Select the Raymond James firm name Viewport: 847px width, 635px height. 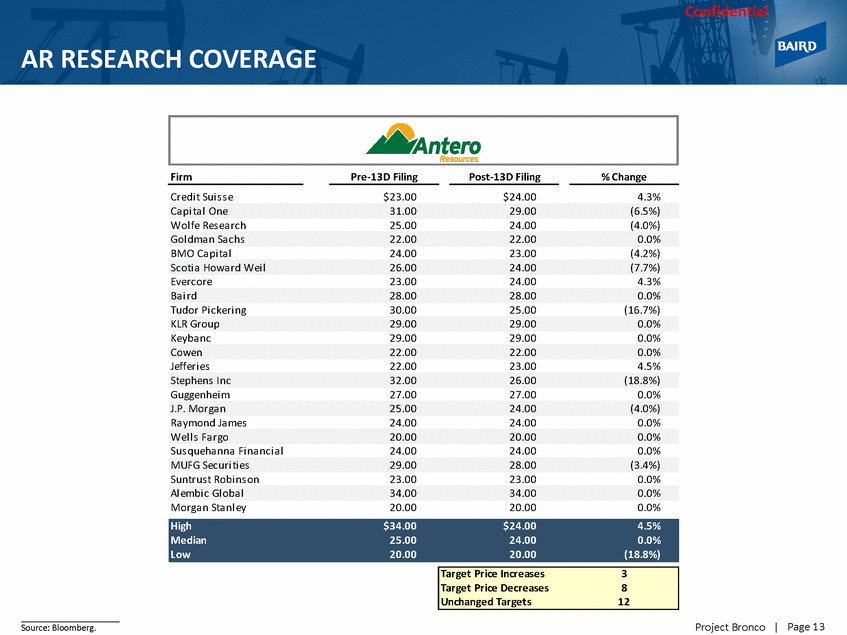tap(209, 423)
